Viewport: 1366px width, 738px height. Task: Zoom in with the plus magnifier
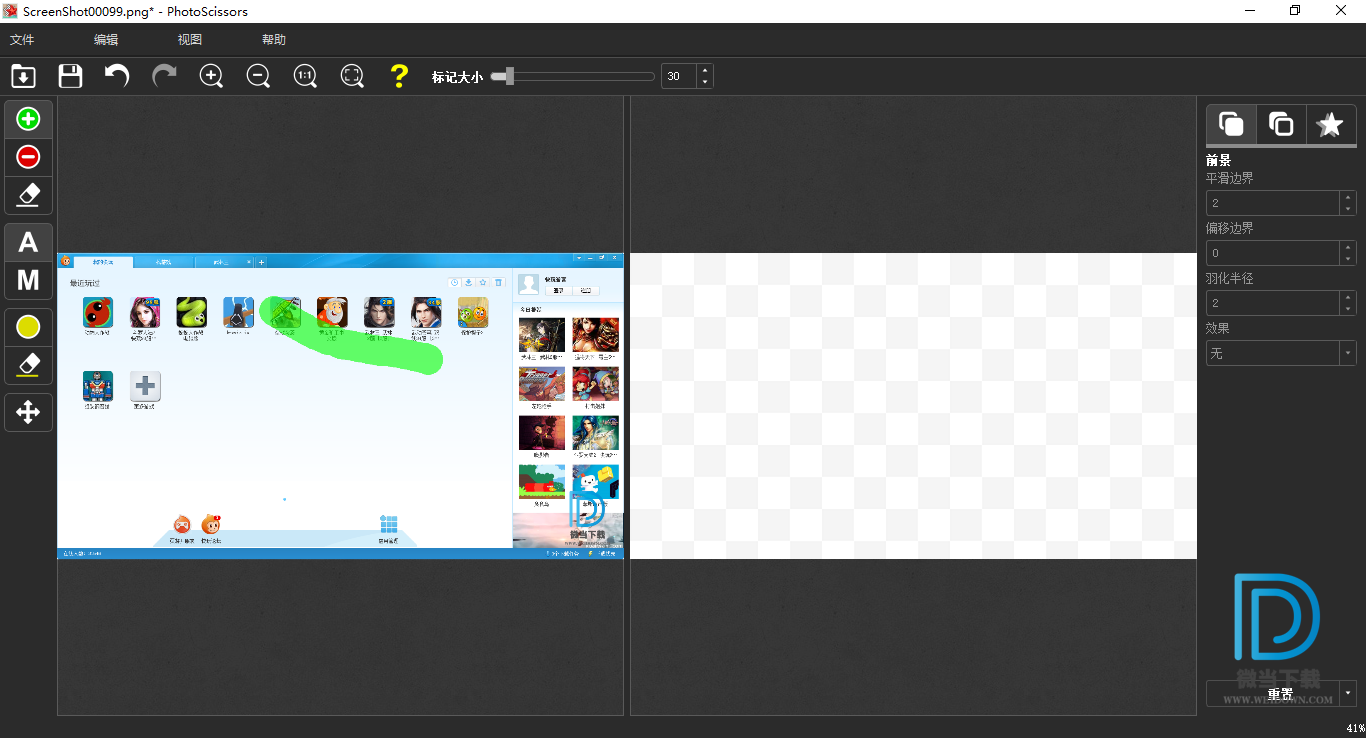[211, 76]
